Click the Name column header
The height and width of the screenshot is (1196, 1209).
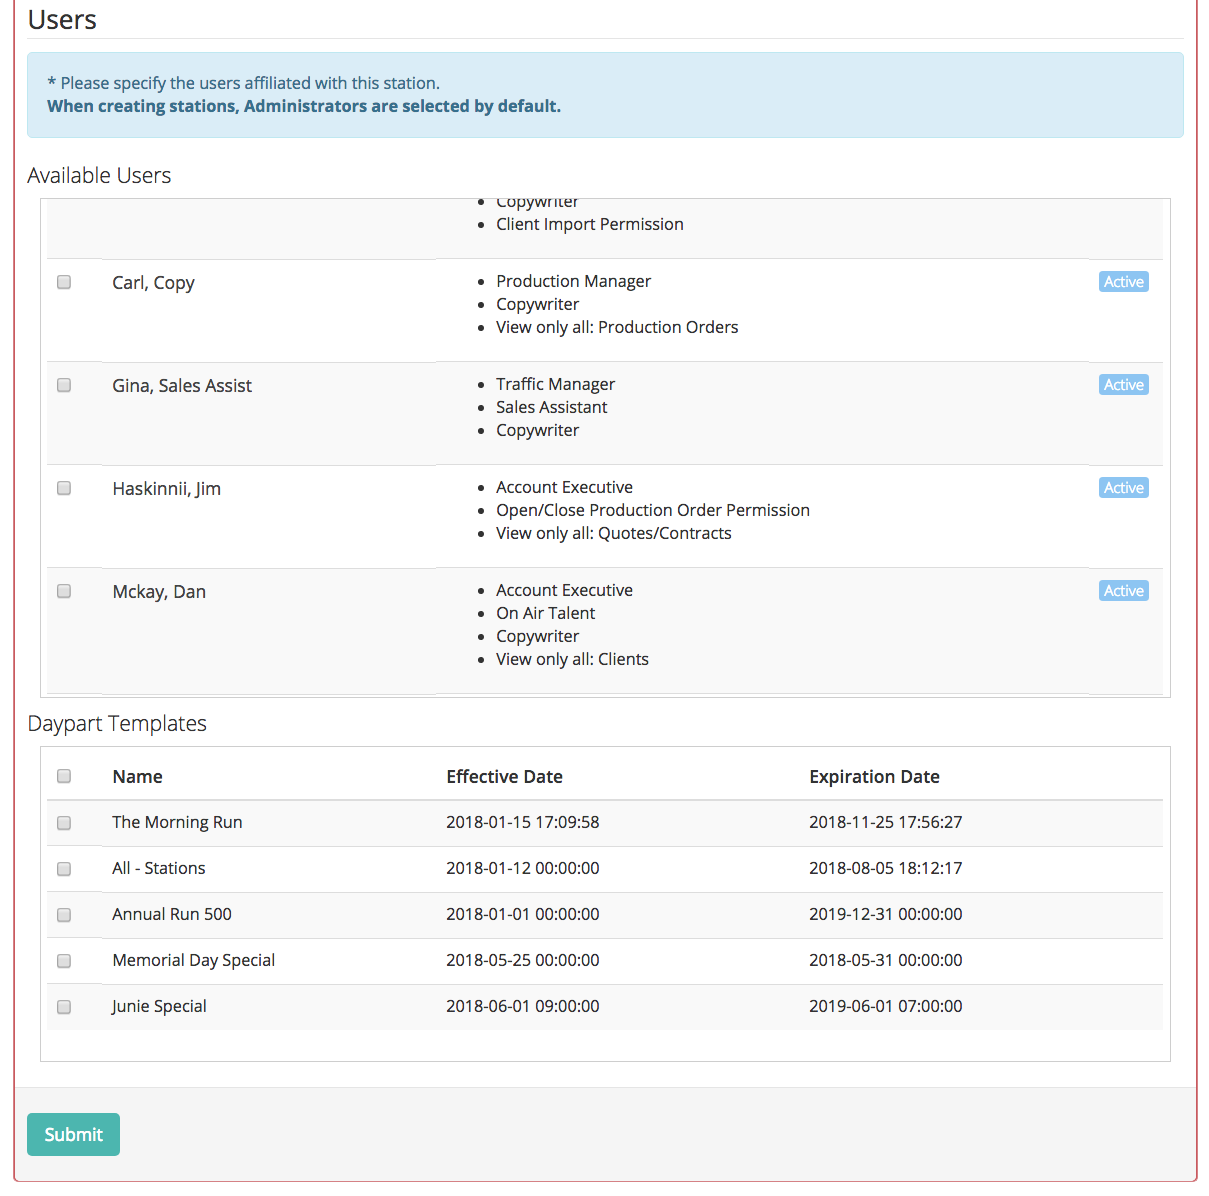(x=137, y=777)
